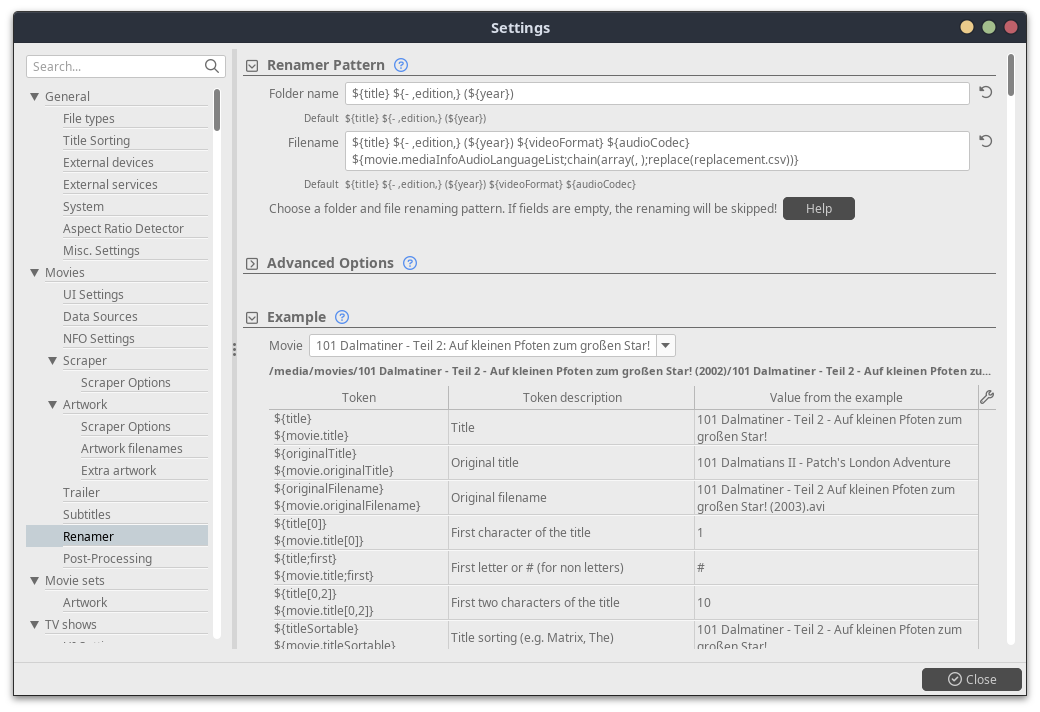
Task: Open help icon next to Advanced Options
Action: coord(410,263)
